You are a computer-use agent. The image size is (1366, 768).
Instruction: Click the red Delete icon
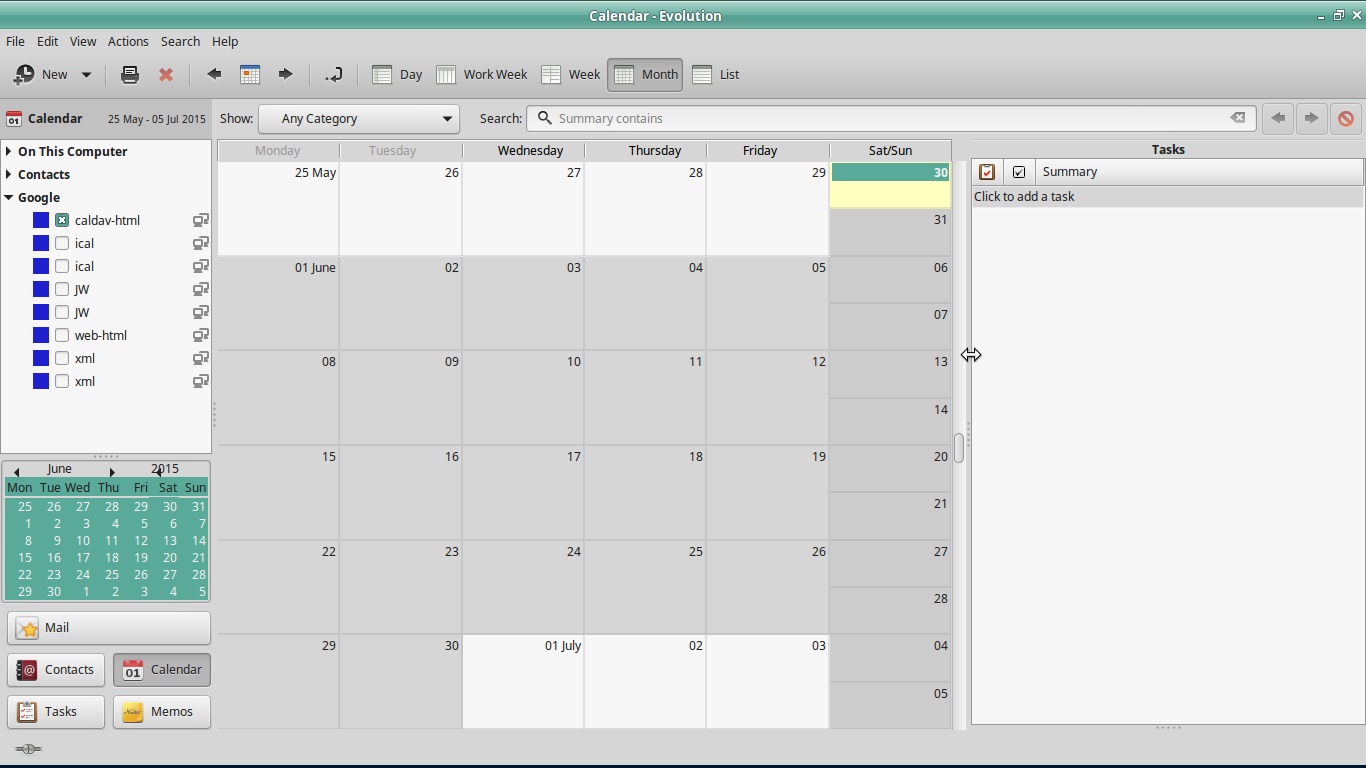166,74
